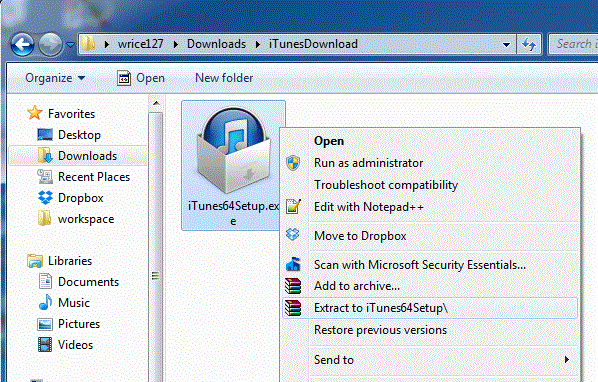Choose Move to Dropbox

pos(430,236)
